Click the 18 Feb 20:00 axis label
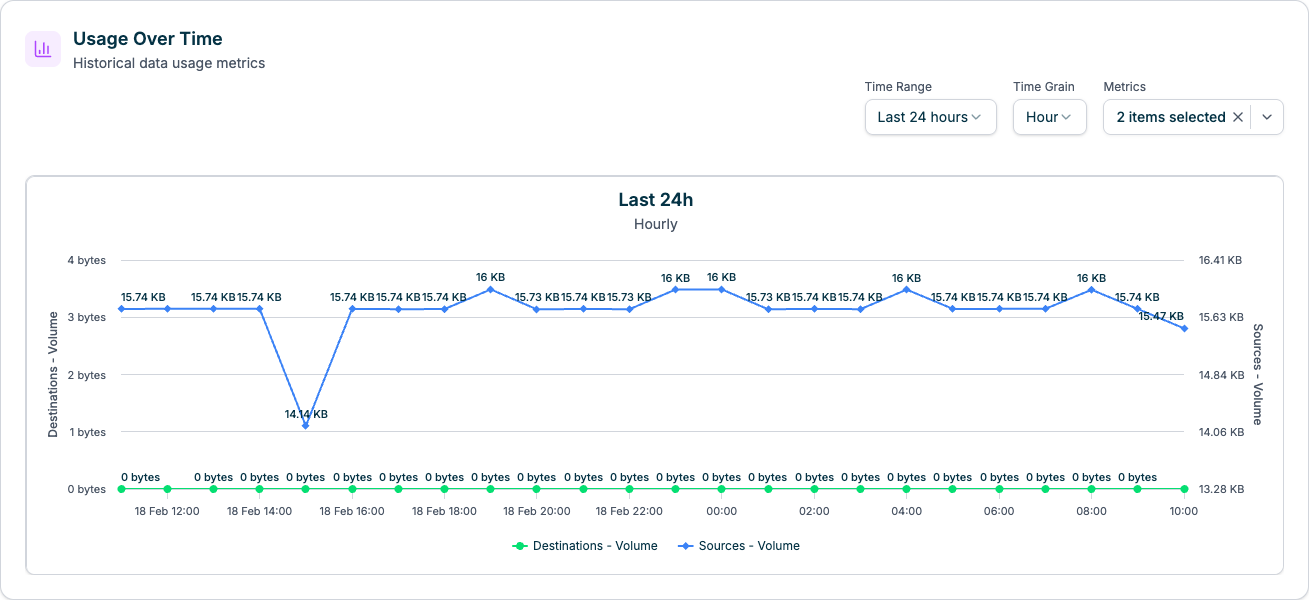 point(535,511)
